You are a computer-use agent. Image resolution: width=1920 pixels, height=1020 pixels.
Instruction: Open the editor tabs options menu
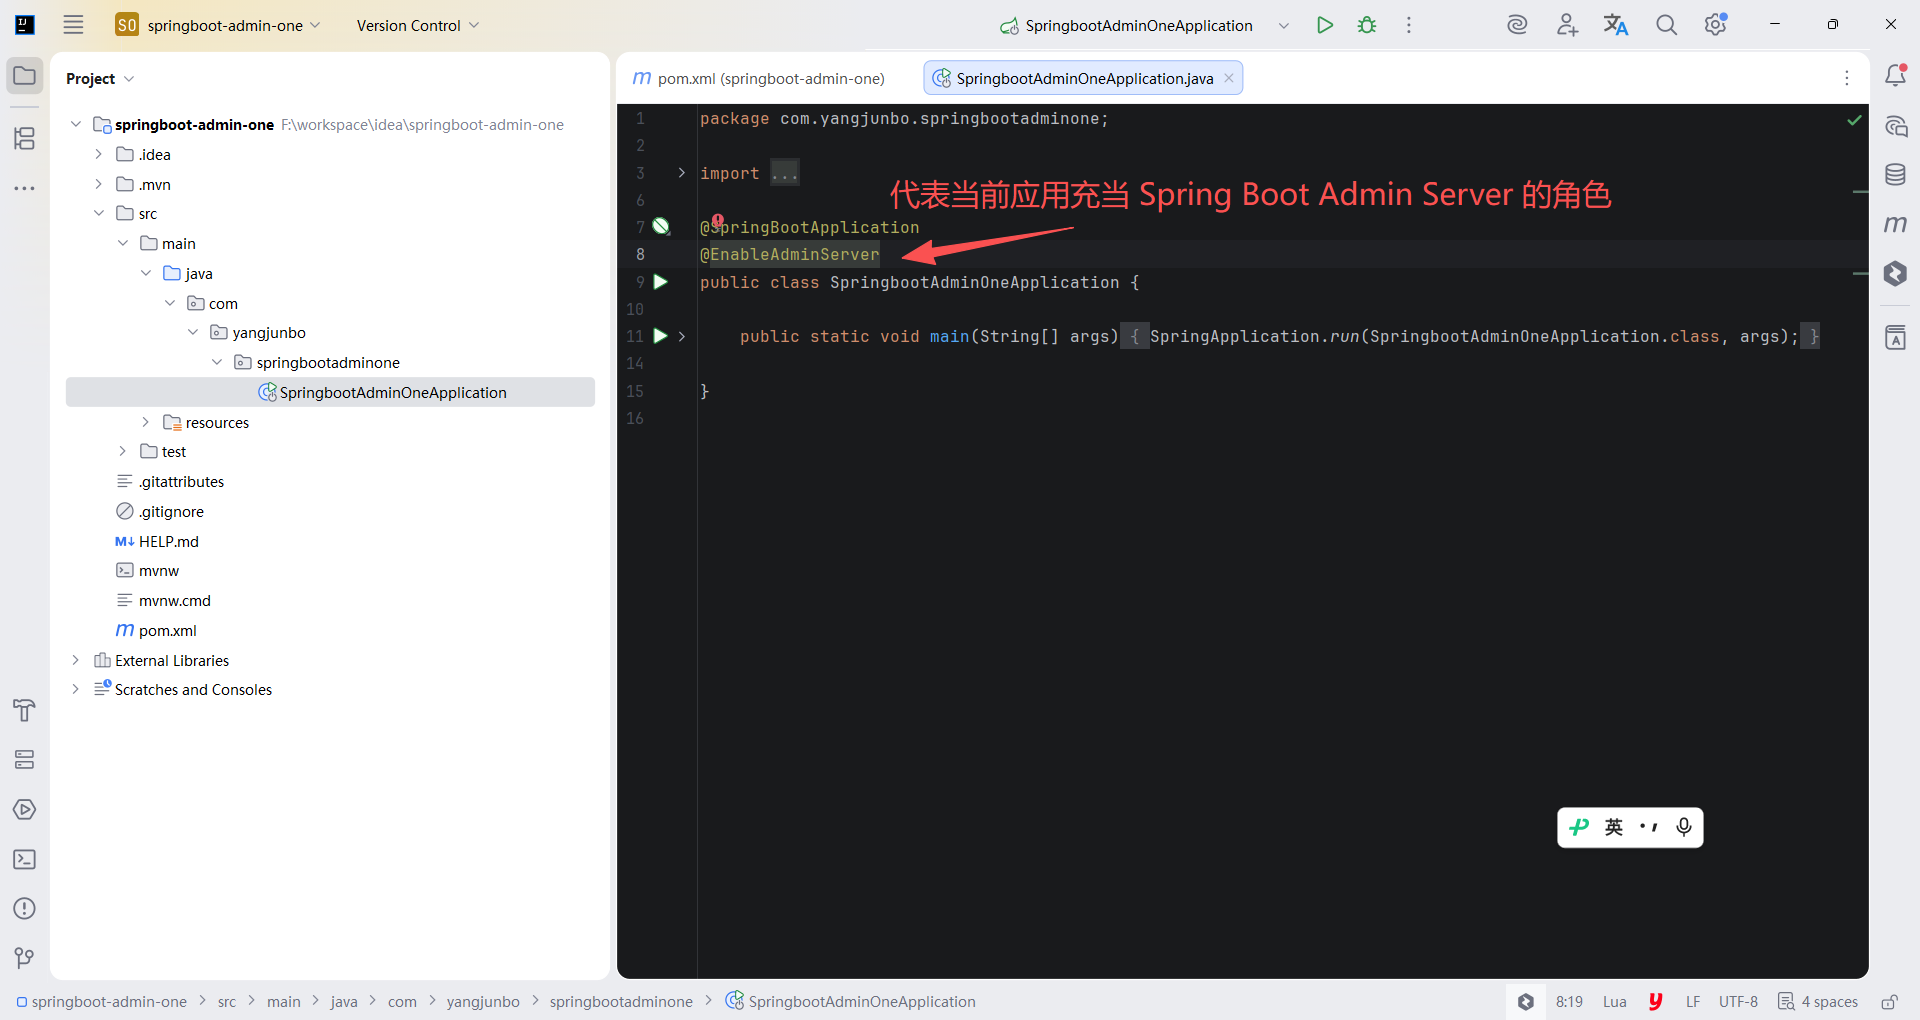(1847, 78)
